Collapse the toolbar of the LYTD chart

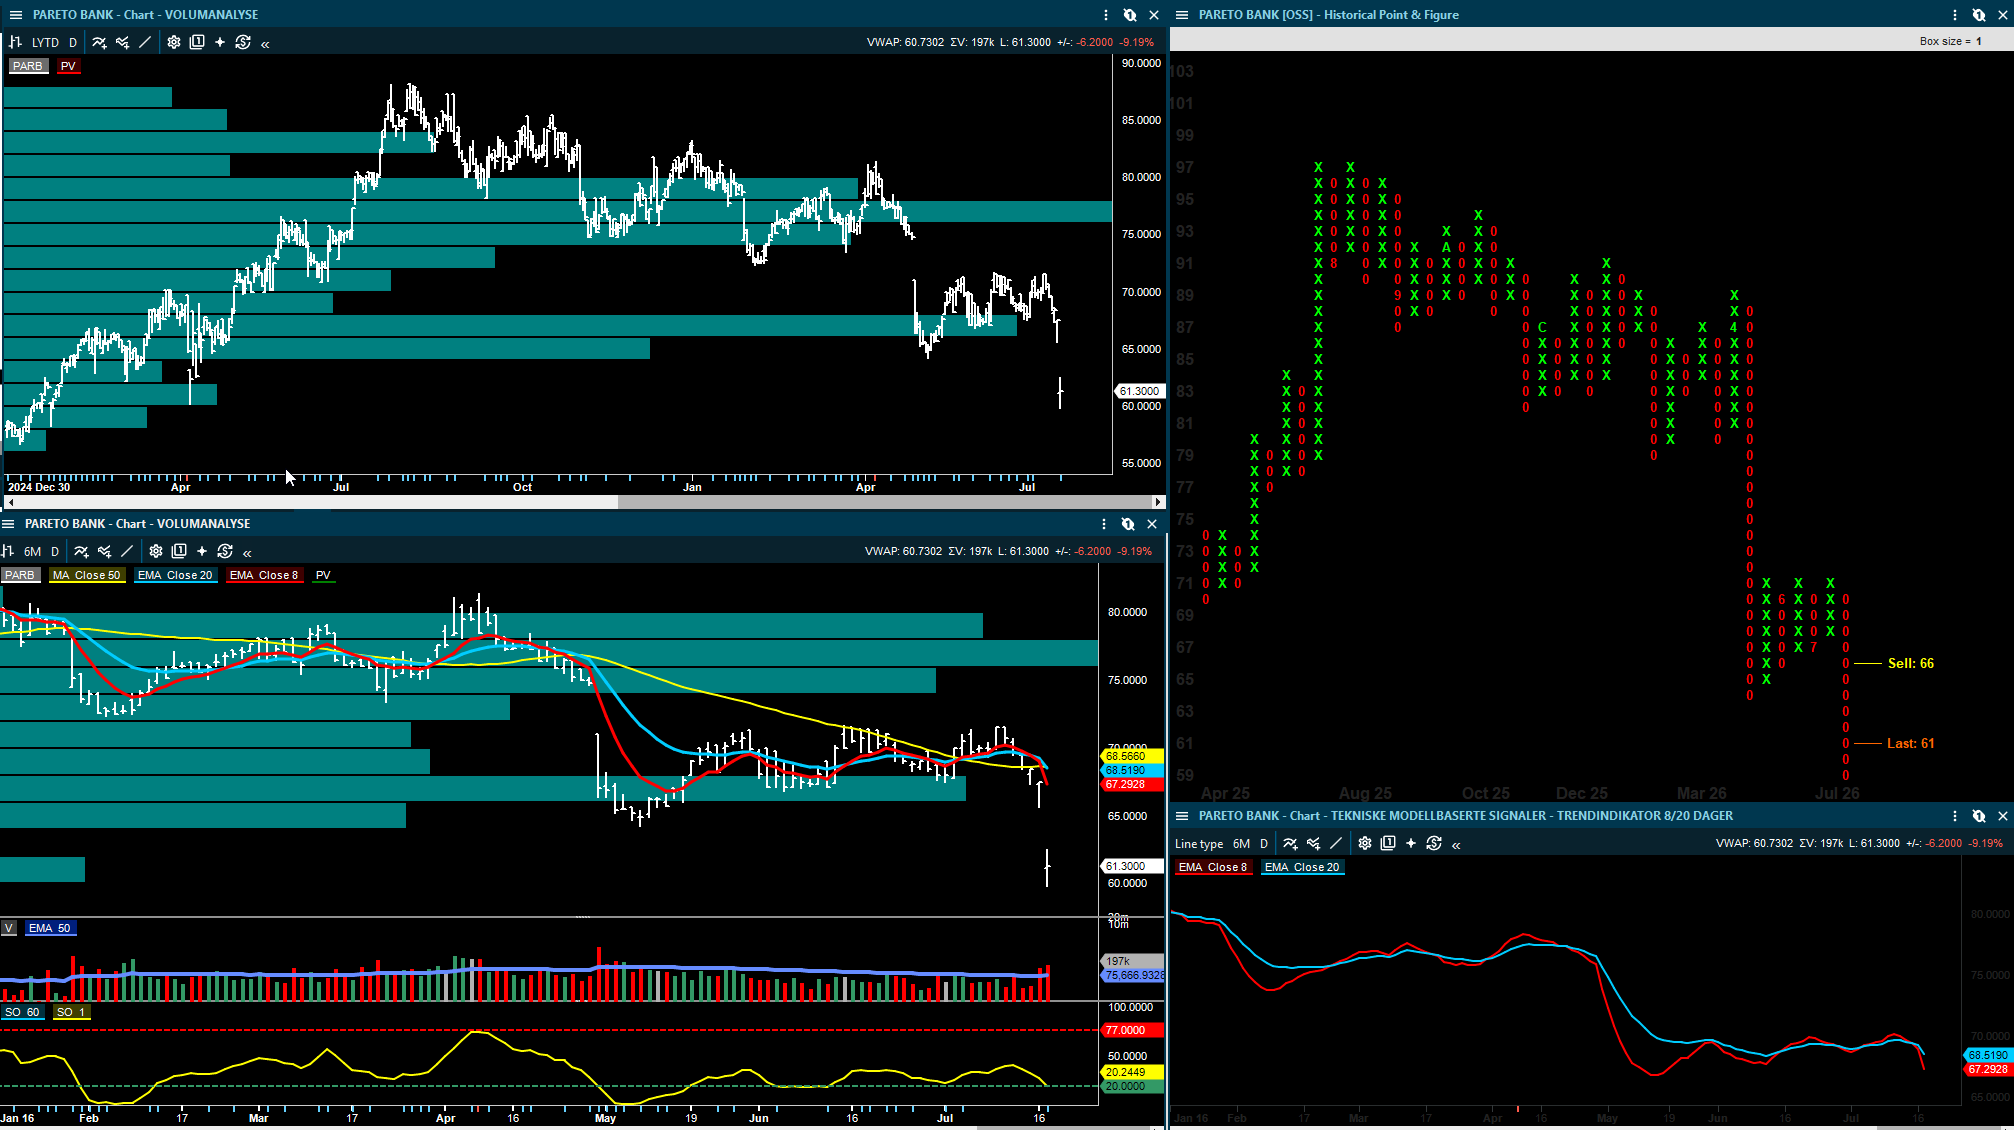pos(265,43)
